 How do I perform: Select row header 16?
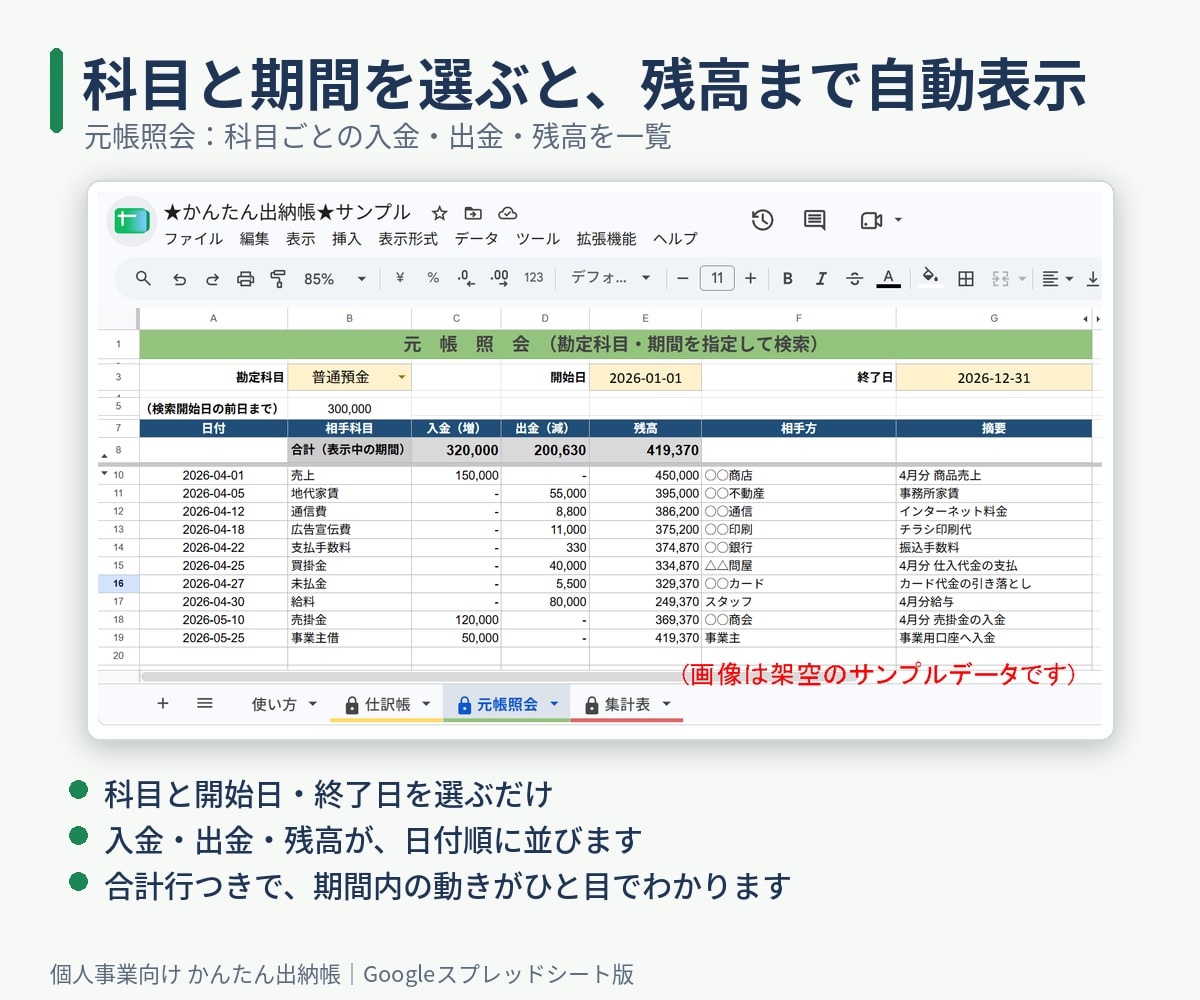pos(118,583)
